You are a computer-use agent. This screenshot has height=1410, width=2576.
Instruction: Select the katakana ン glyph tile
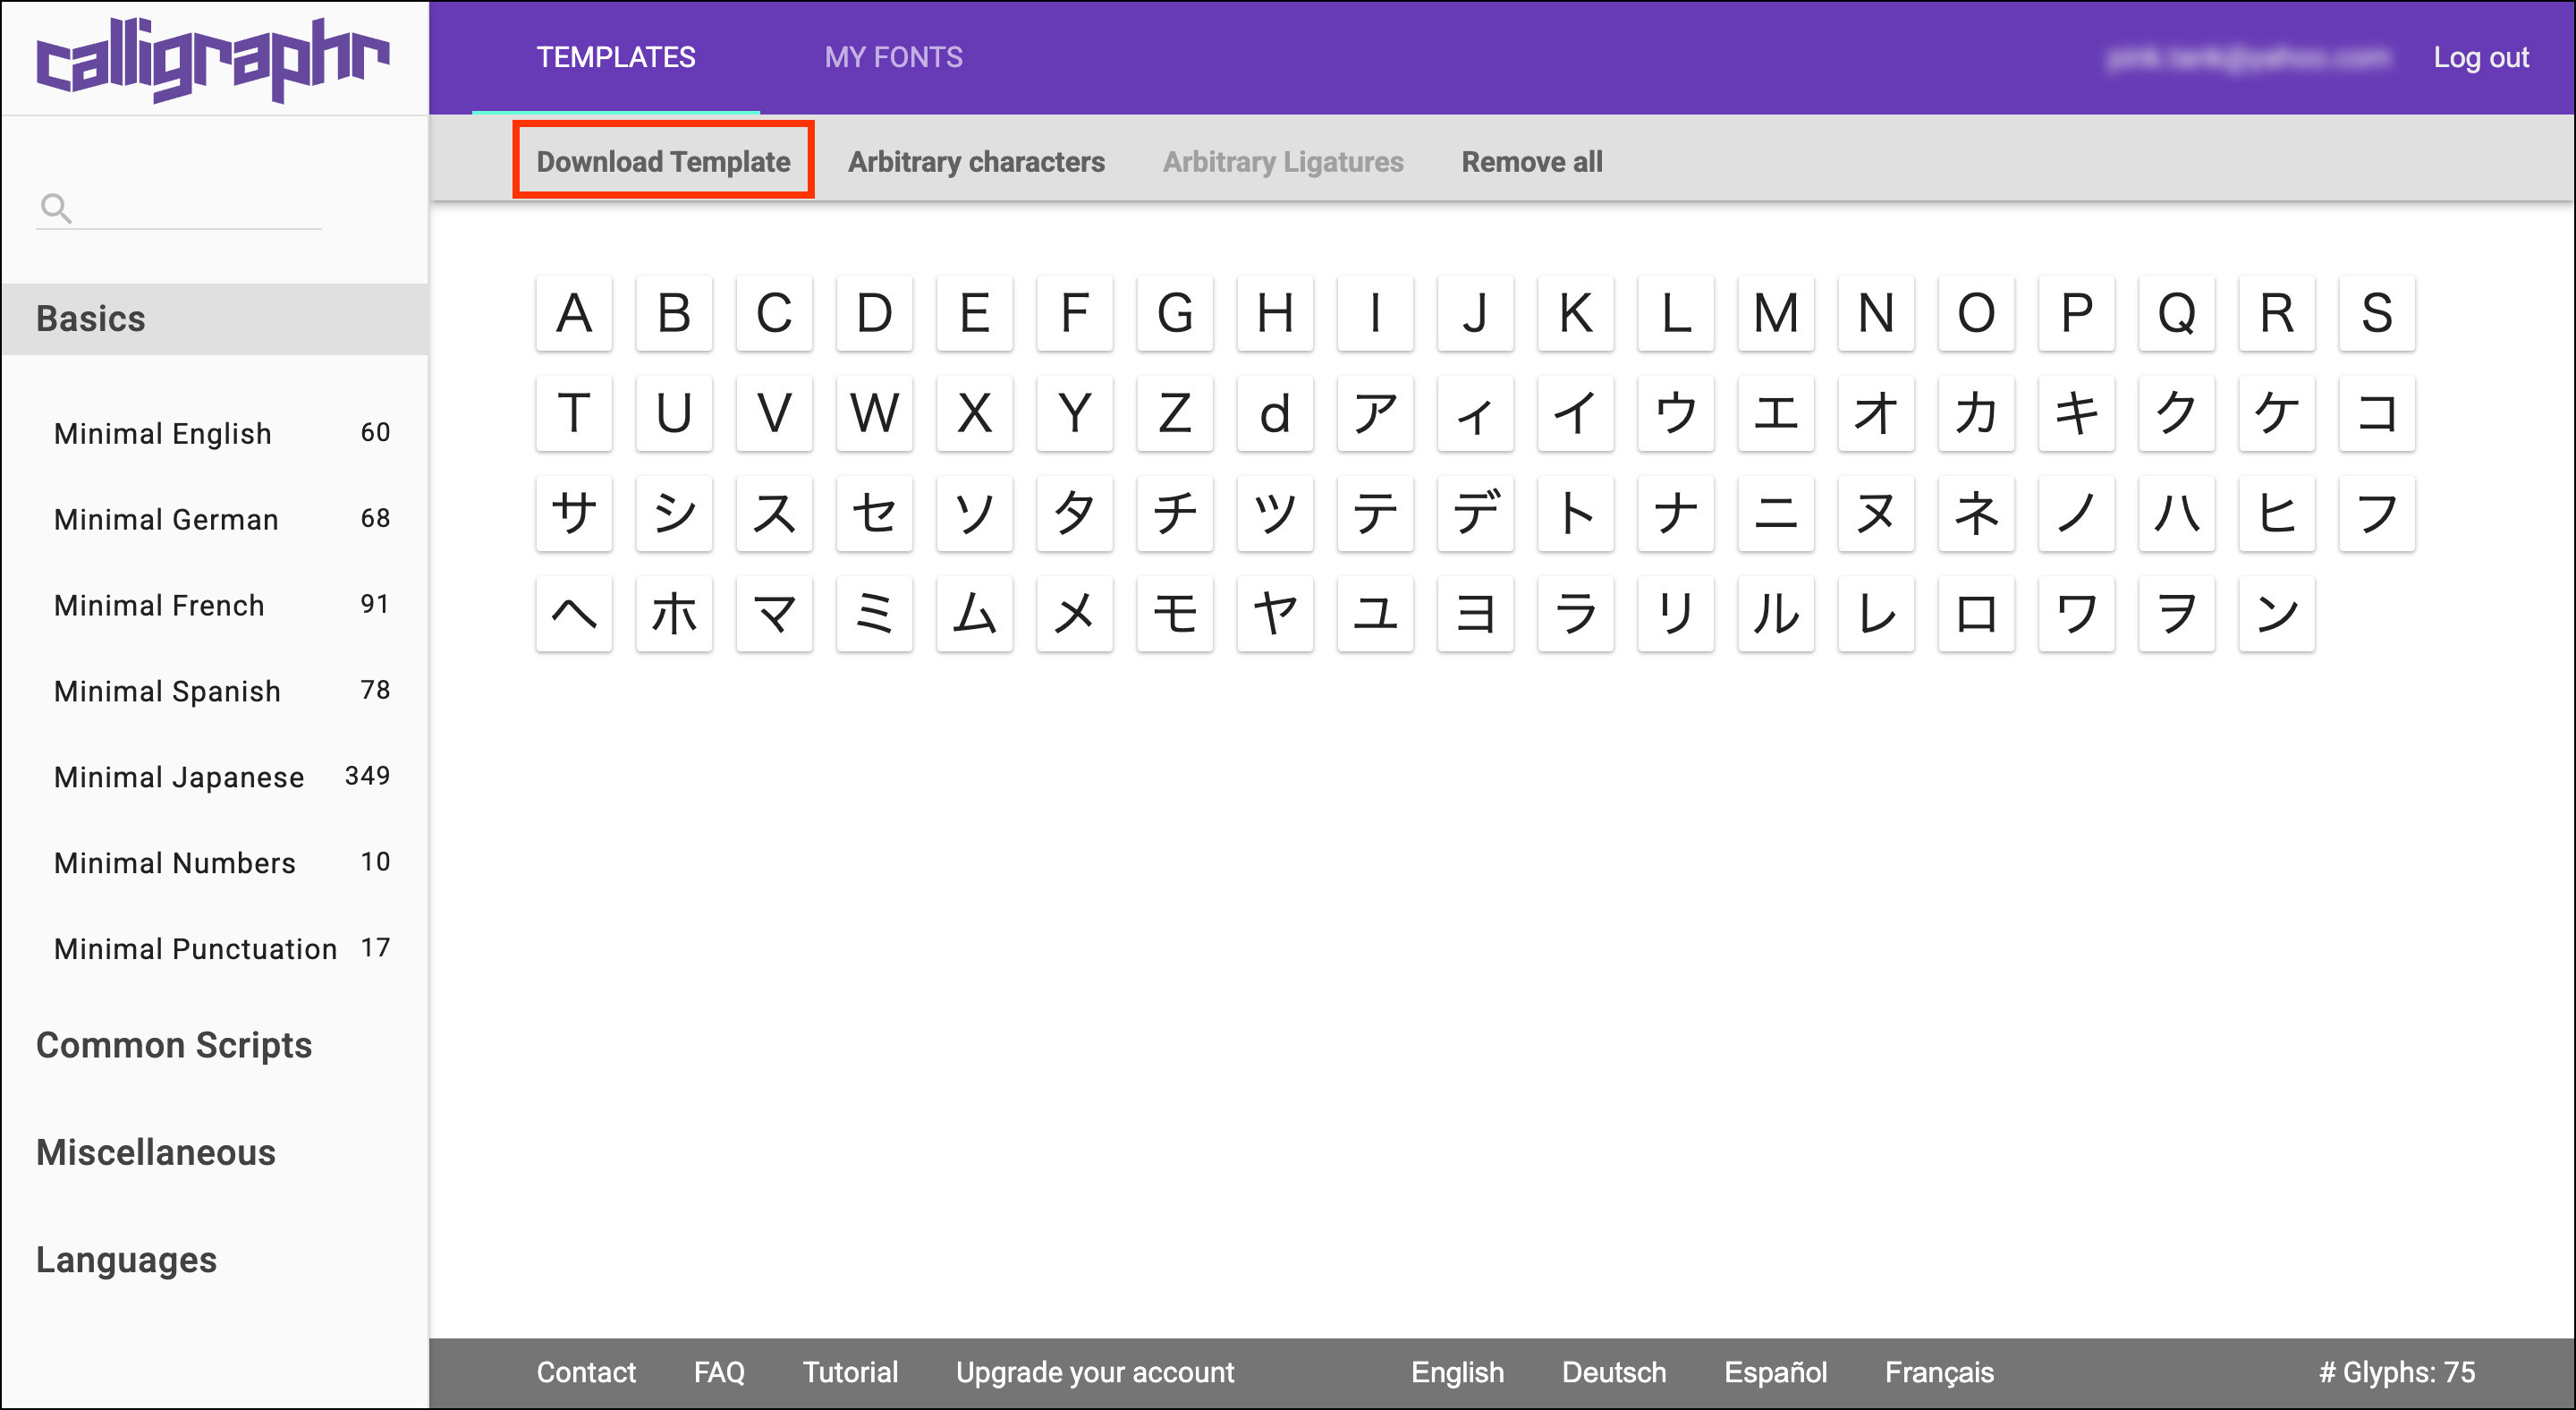[x=2276, y=613]
